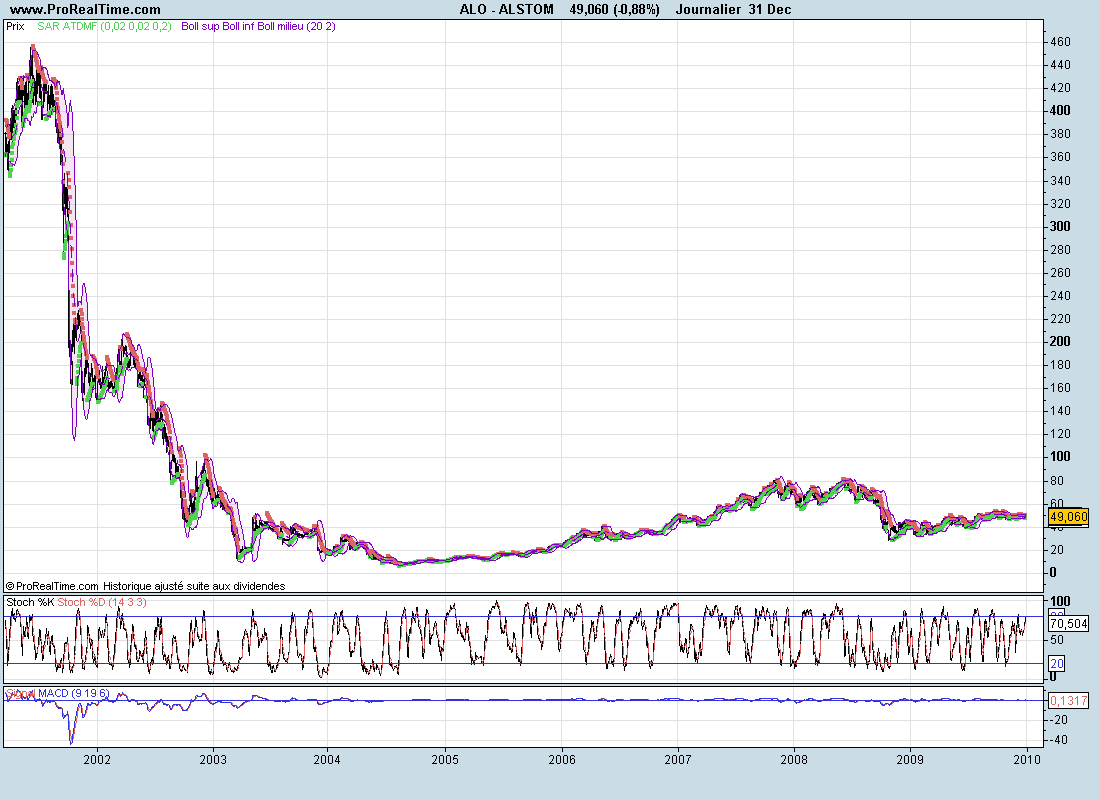Click the 2009 label on time axis
Image resolution: width=1100 pixels, height=800 pixels.
(x=910, y=759)
